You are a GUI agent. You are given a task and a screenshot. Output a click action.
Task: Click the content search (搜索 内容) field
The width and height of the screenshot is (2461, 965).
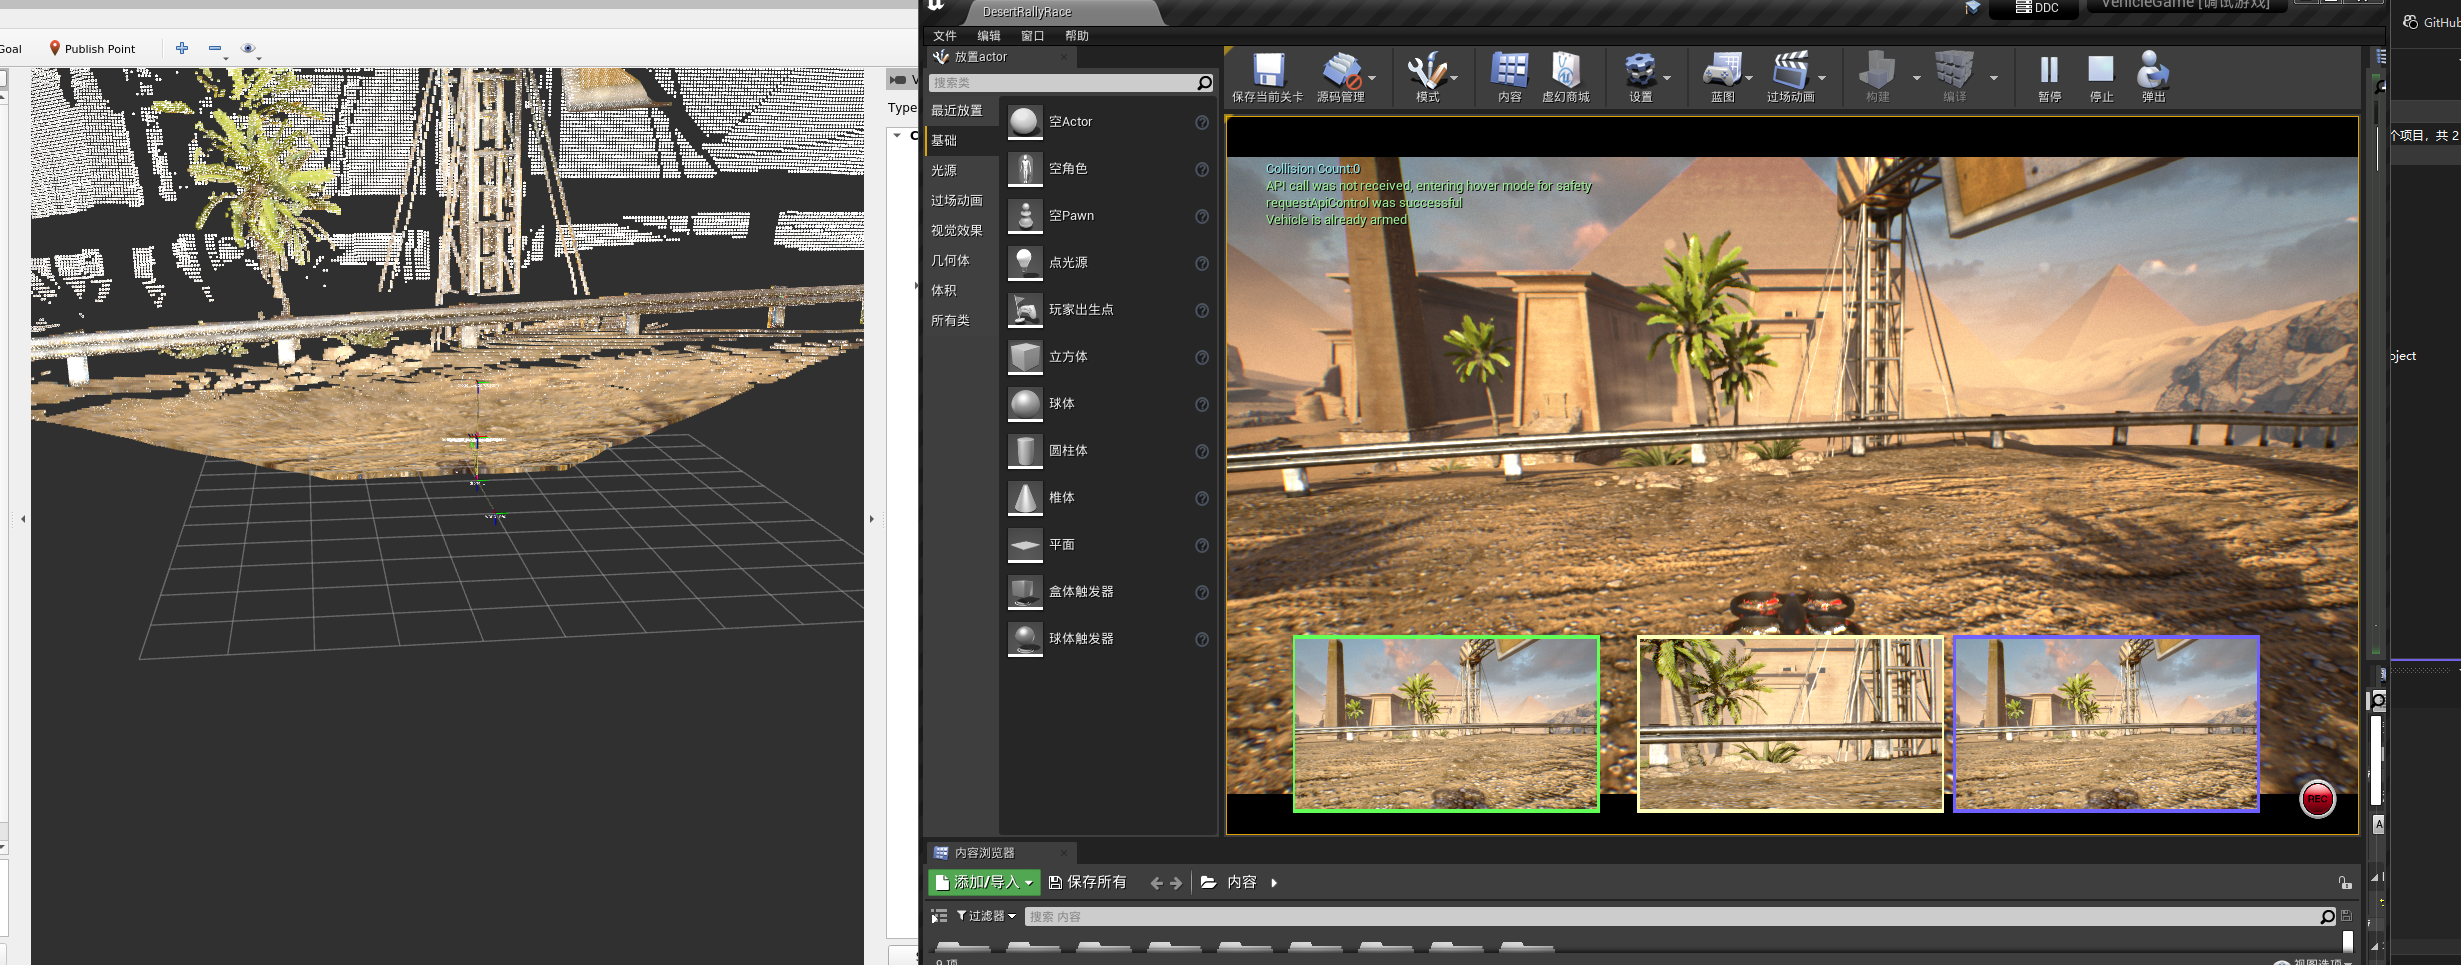(x=1681, y=916)
